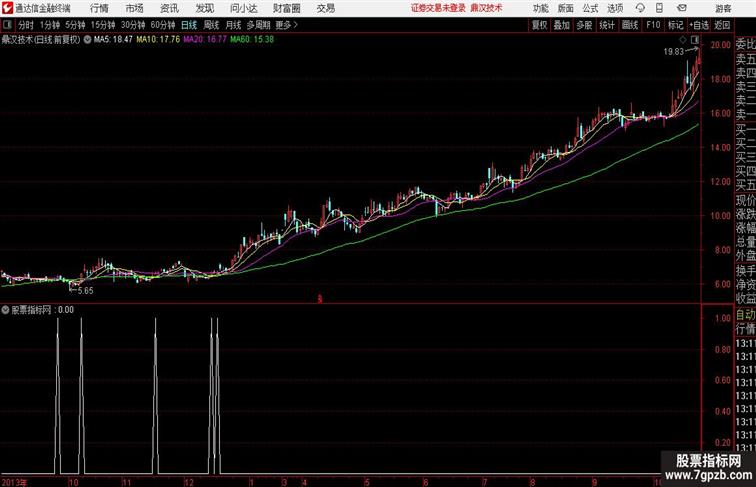Viewport: 756px width, 487px height.
Task: Expand the main chart indicator dropdown arrow
Action: pos(87,40)
